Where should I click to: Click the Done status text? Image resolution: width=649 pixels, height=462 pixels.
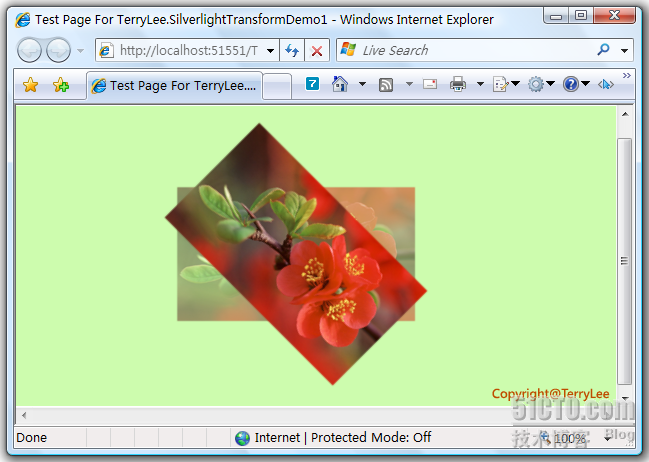31,438
